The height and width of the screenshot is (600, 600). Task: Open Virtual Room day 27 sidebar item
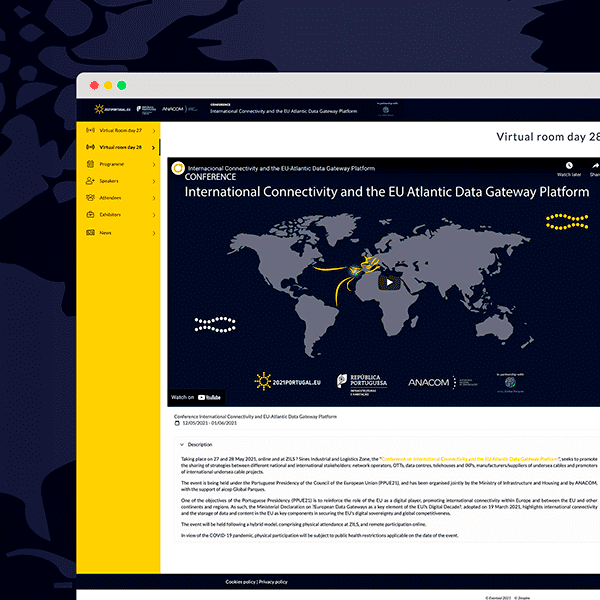click(118, 130)
